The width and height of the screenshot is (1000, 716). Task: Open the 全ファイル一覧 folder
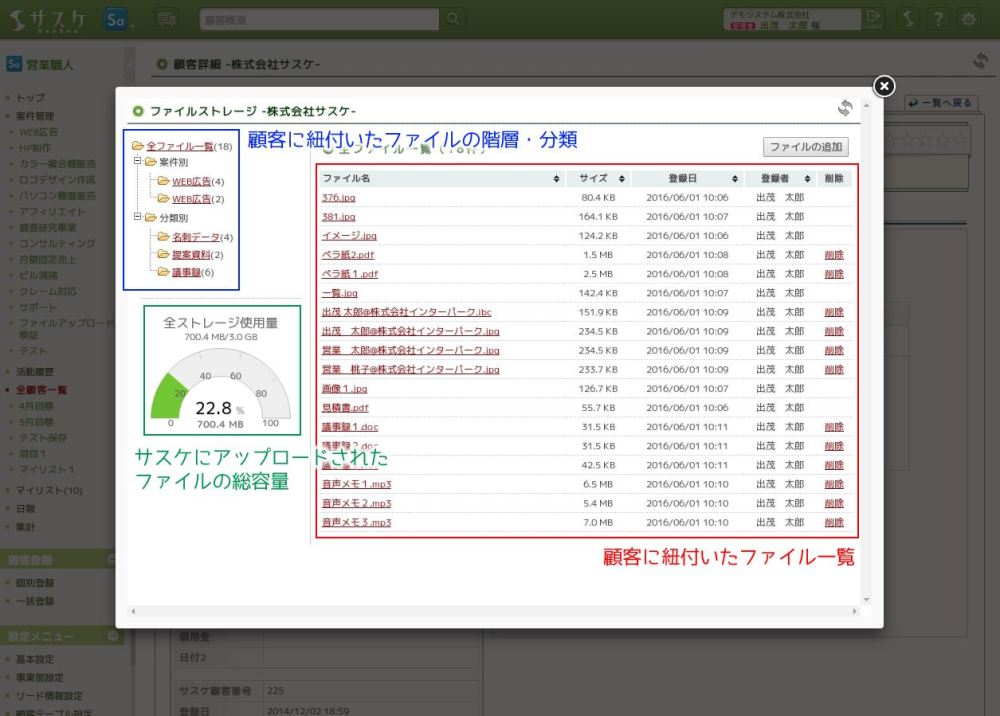(x=179, y=146)
